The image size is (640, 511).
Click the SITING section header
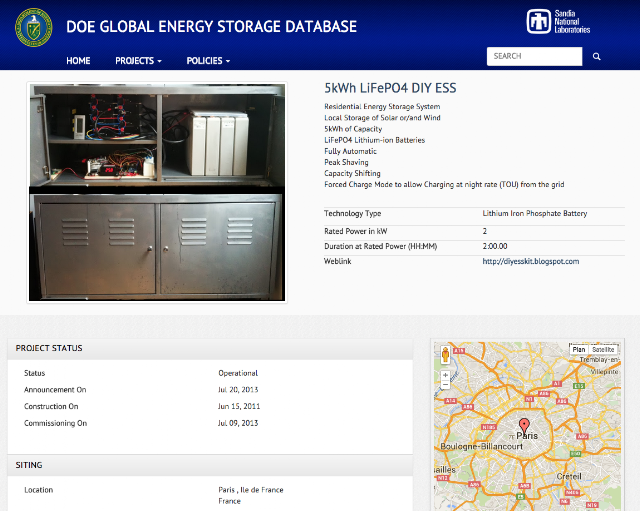(210, 465)
